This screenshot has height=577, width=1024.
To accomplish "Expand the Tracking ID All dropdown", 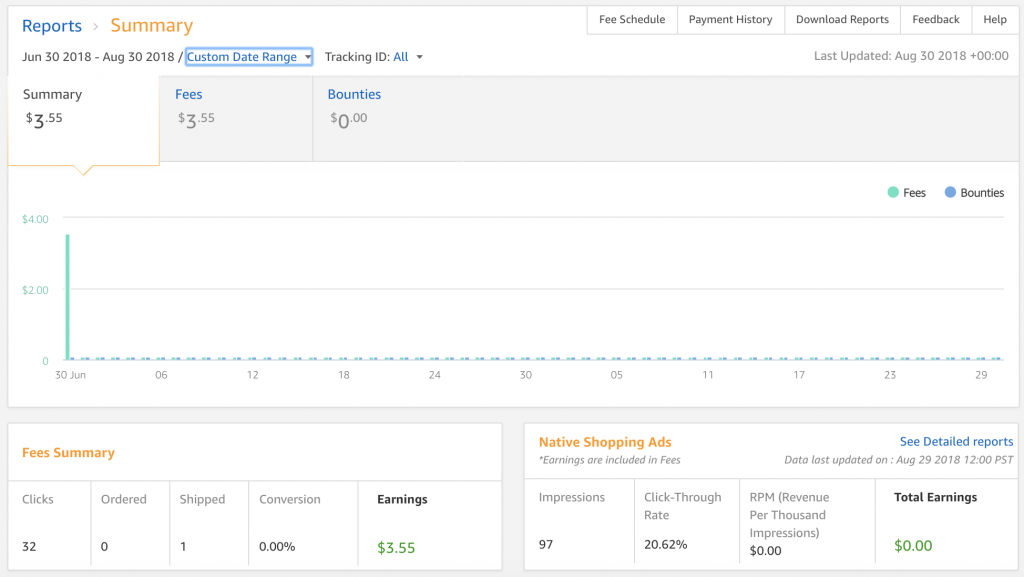I will tap(408, 57).
